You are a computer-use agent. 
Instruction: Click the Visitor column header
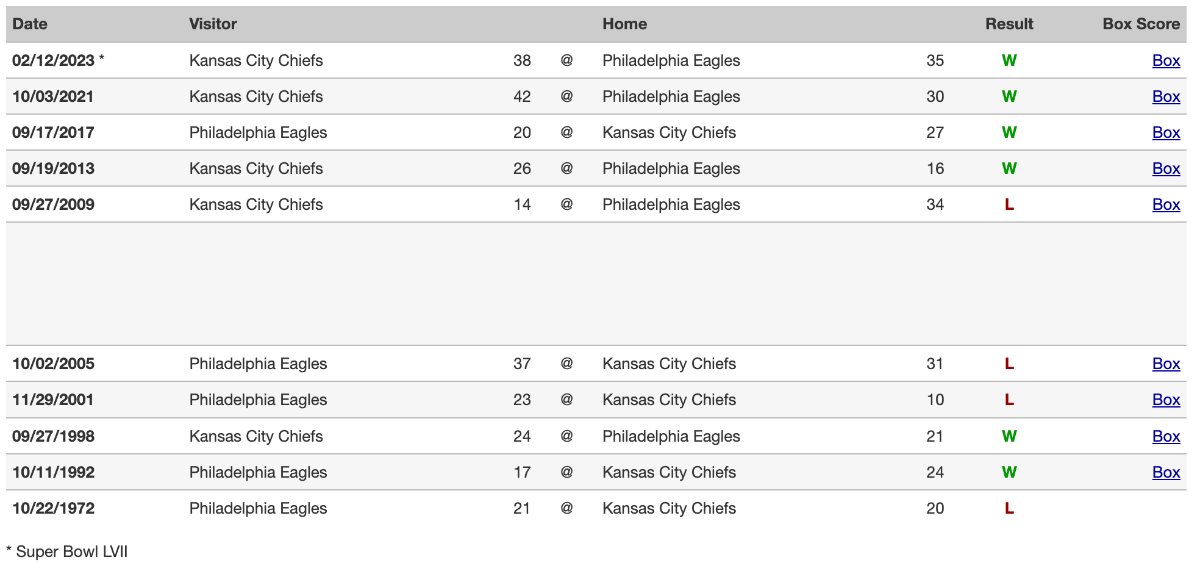(213, 24)
